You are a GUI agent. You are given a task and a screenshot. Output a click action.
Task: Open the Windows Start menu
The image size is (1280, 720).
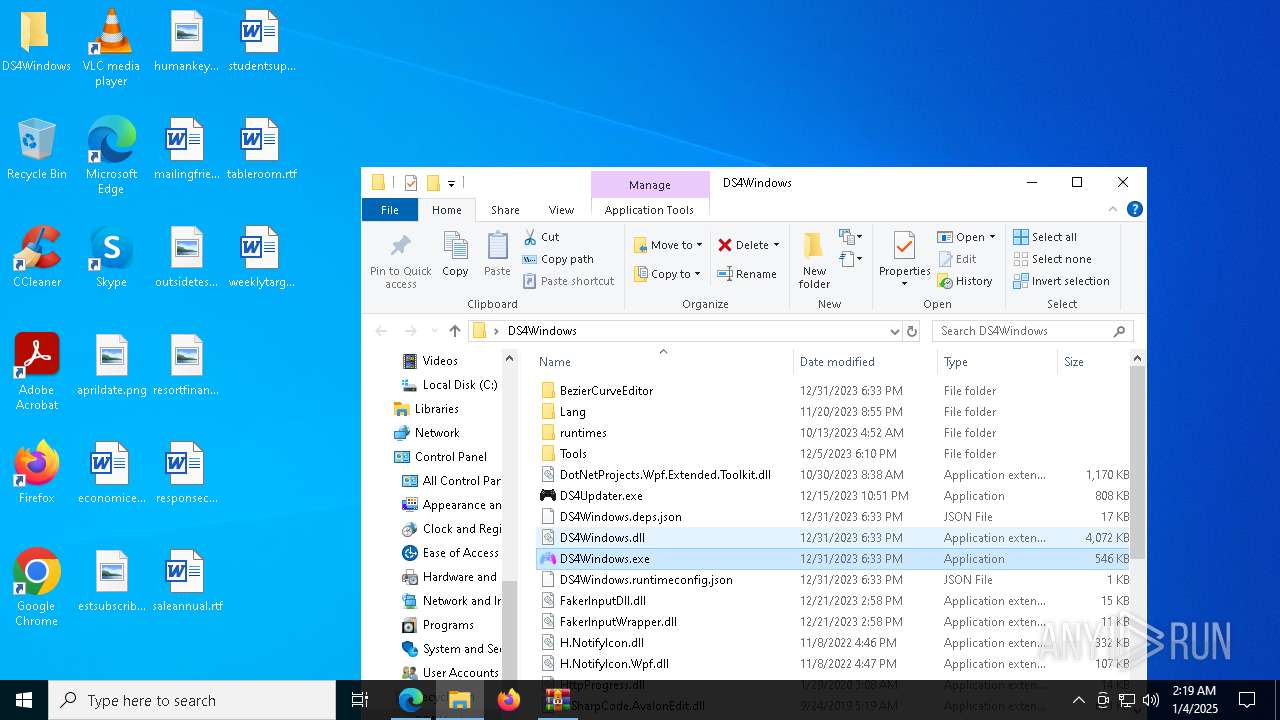[24, 700]
